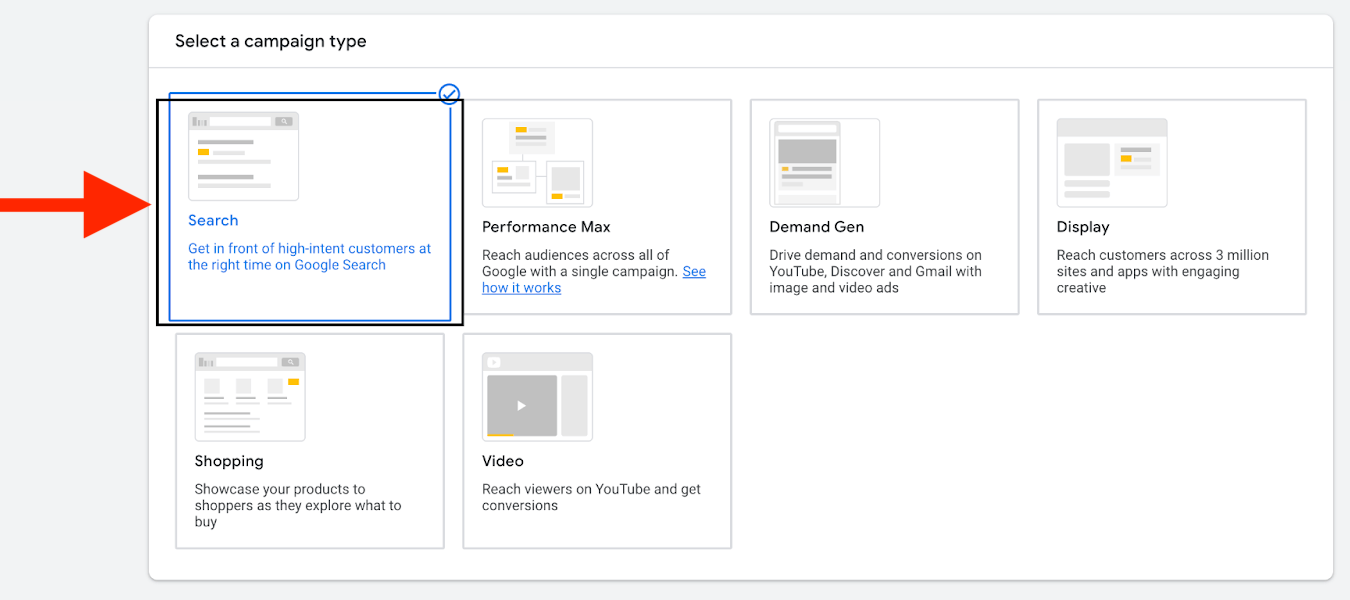The width and height of the screenshot is (1350, 600).
Task: Click the 'Select a campaign type' heading
Action: pyautogui.click(x=270, y=41)
